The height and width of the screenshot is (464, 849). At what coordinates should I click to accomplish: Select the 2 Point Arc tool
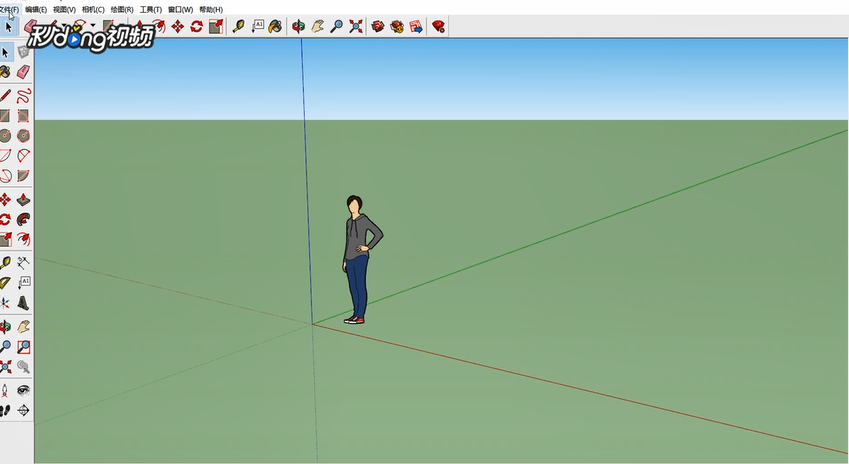click(x=23, y=156)
